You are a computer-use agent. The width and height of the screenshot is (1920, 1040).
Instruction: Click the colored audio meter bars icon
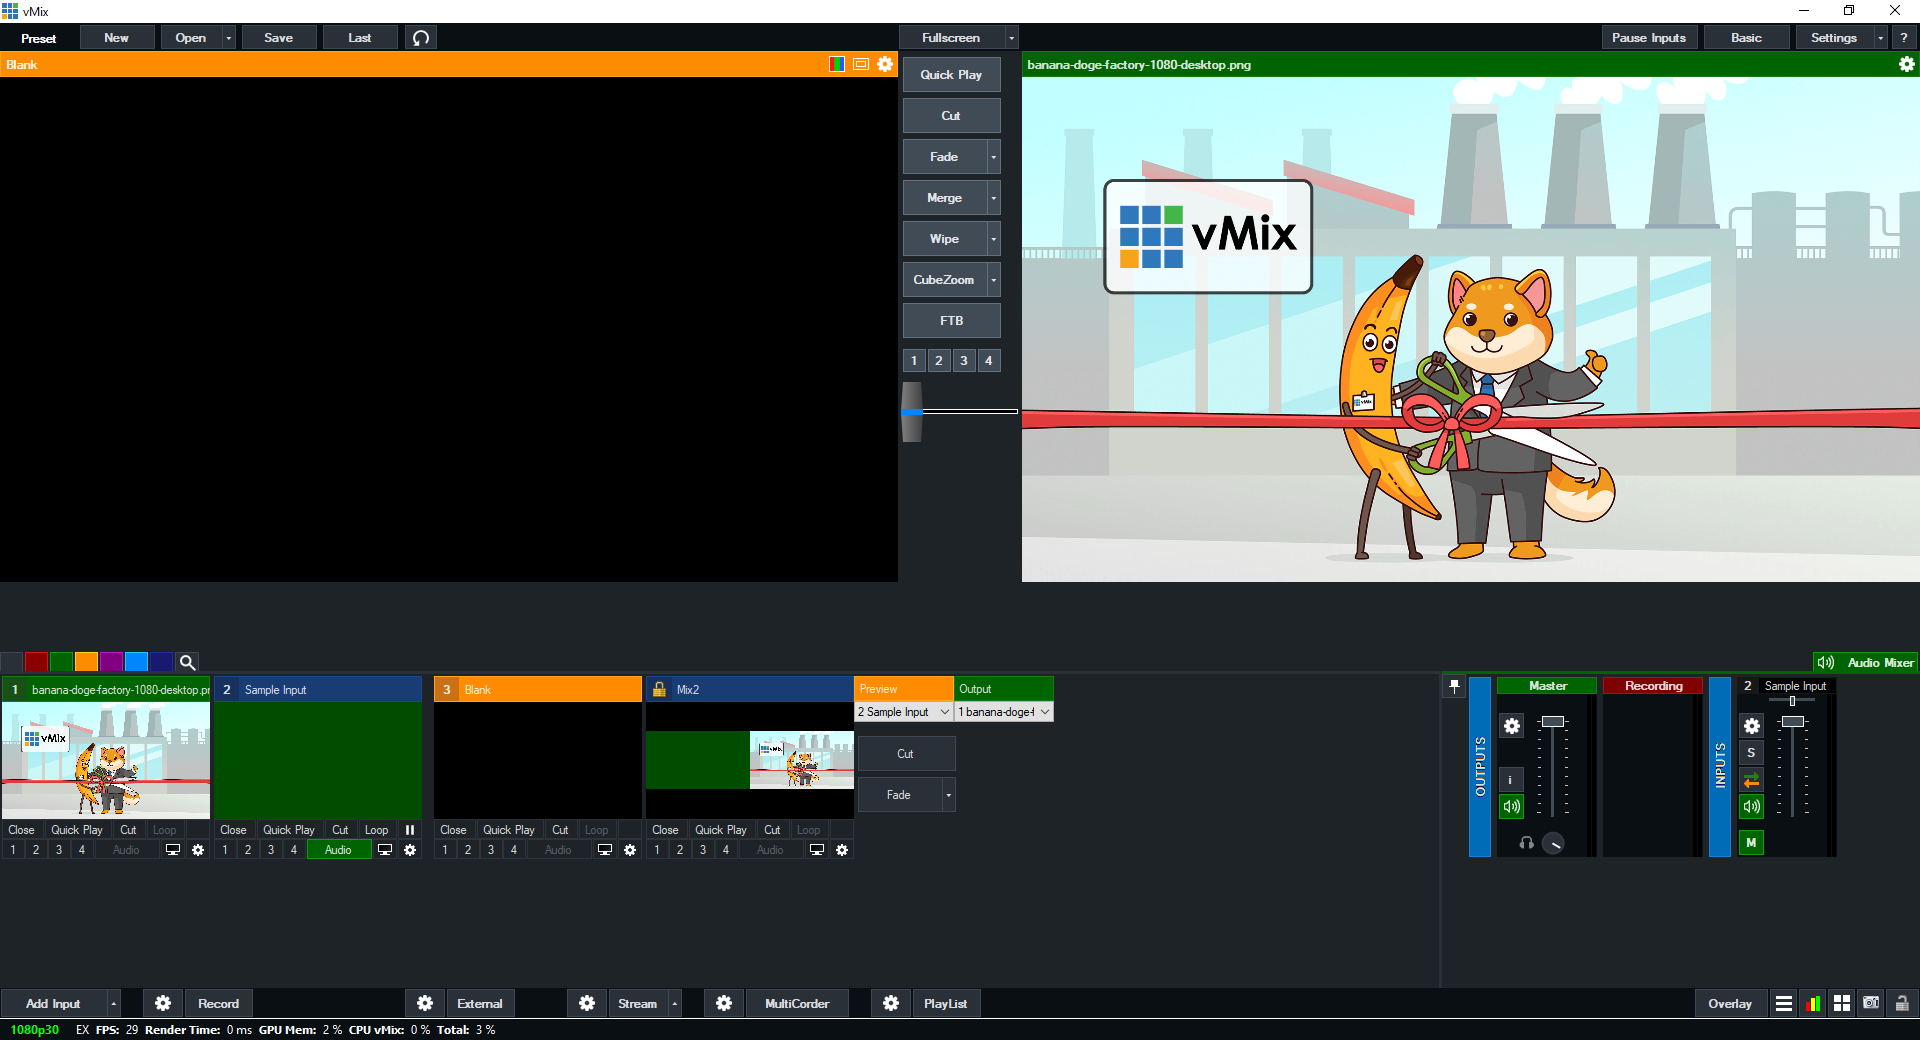(1812, 1004)
